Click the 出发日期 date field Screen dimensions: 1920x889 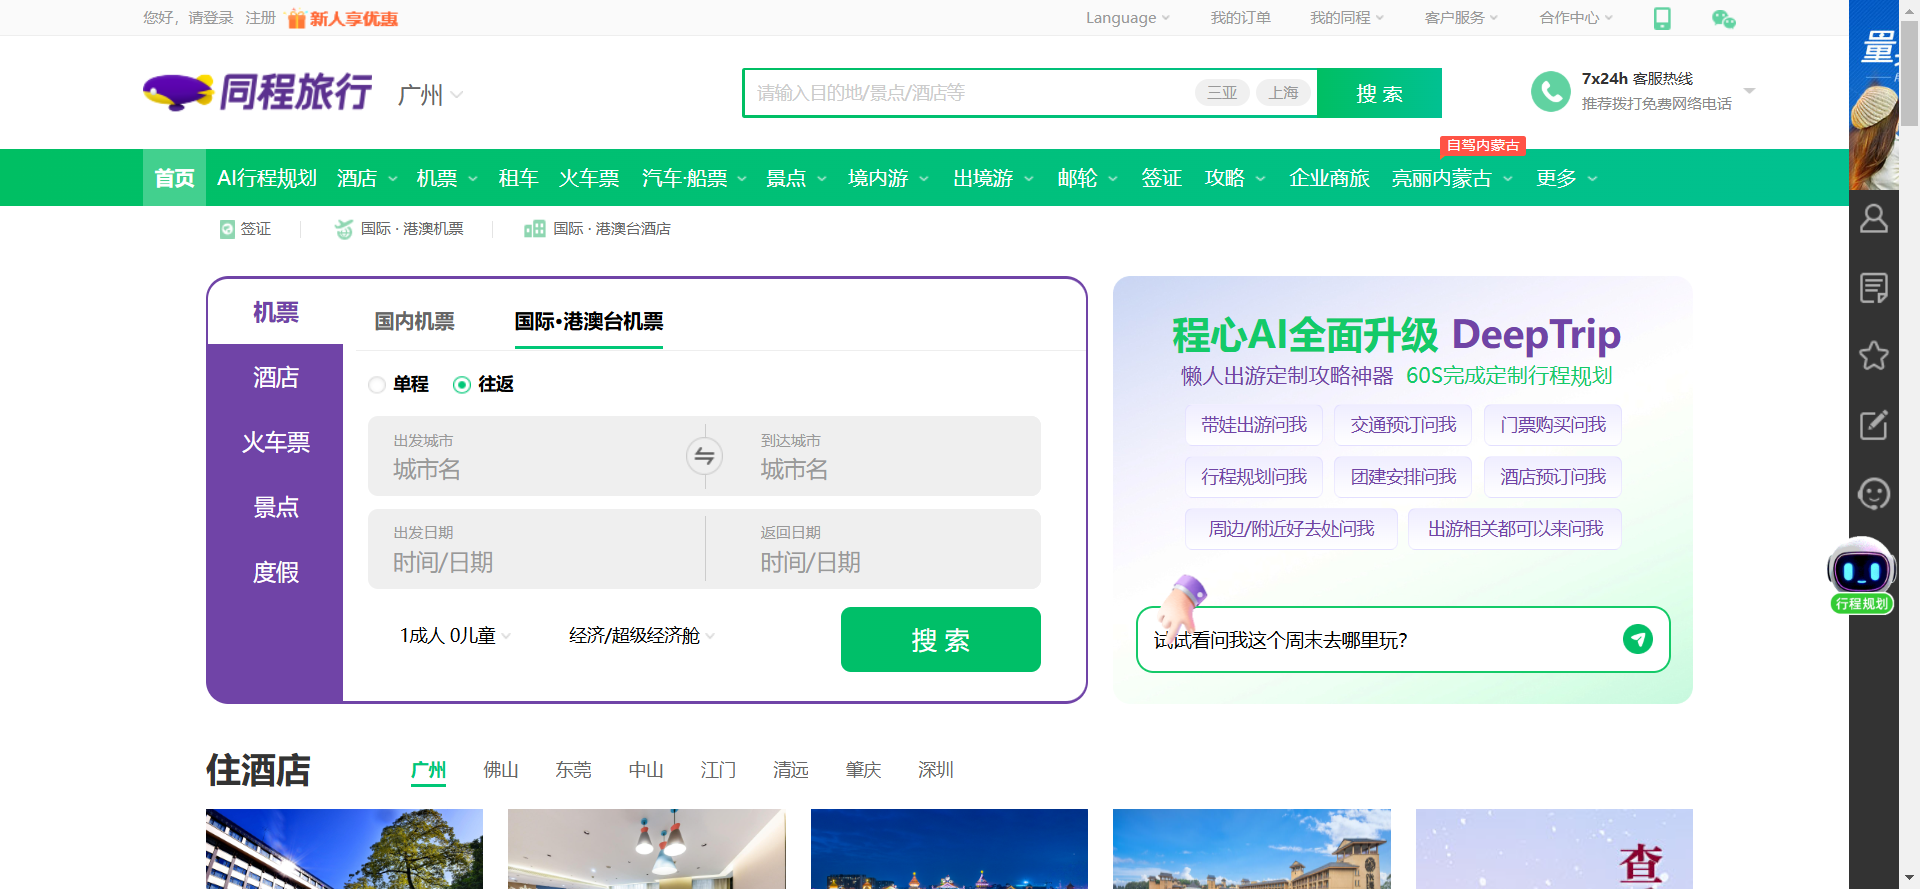coord(536,549)
